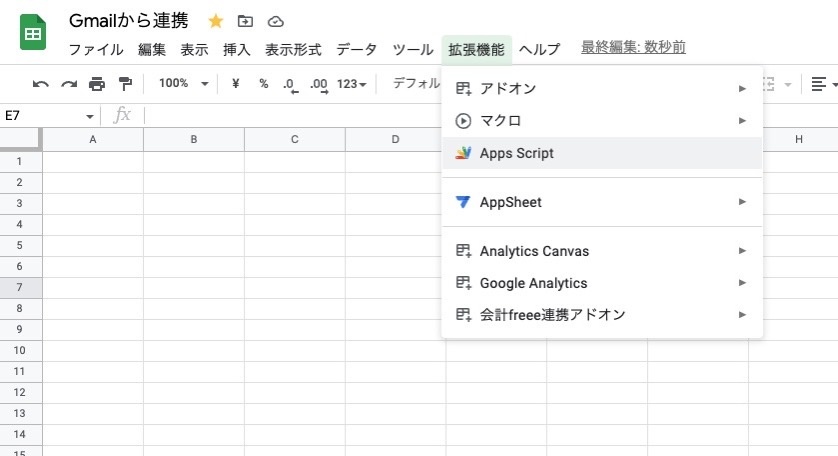Open the デフォルト font dropdown
The height and width of the screenshot is (456, 838).
[416, 83]
